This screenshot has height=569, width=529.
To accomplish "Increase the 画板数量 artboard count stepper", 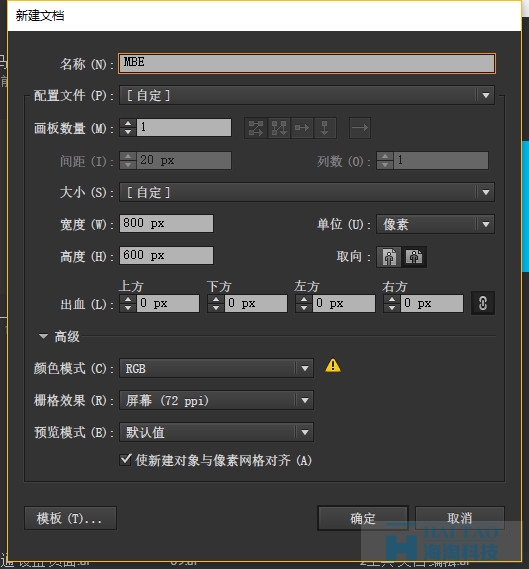I will pos(128,123).
